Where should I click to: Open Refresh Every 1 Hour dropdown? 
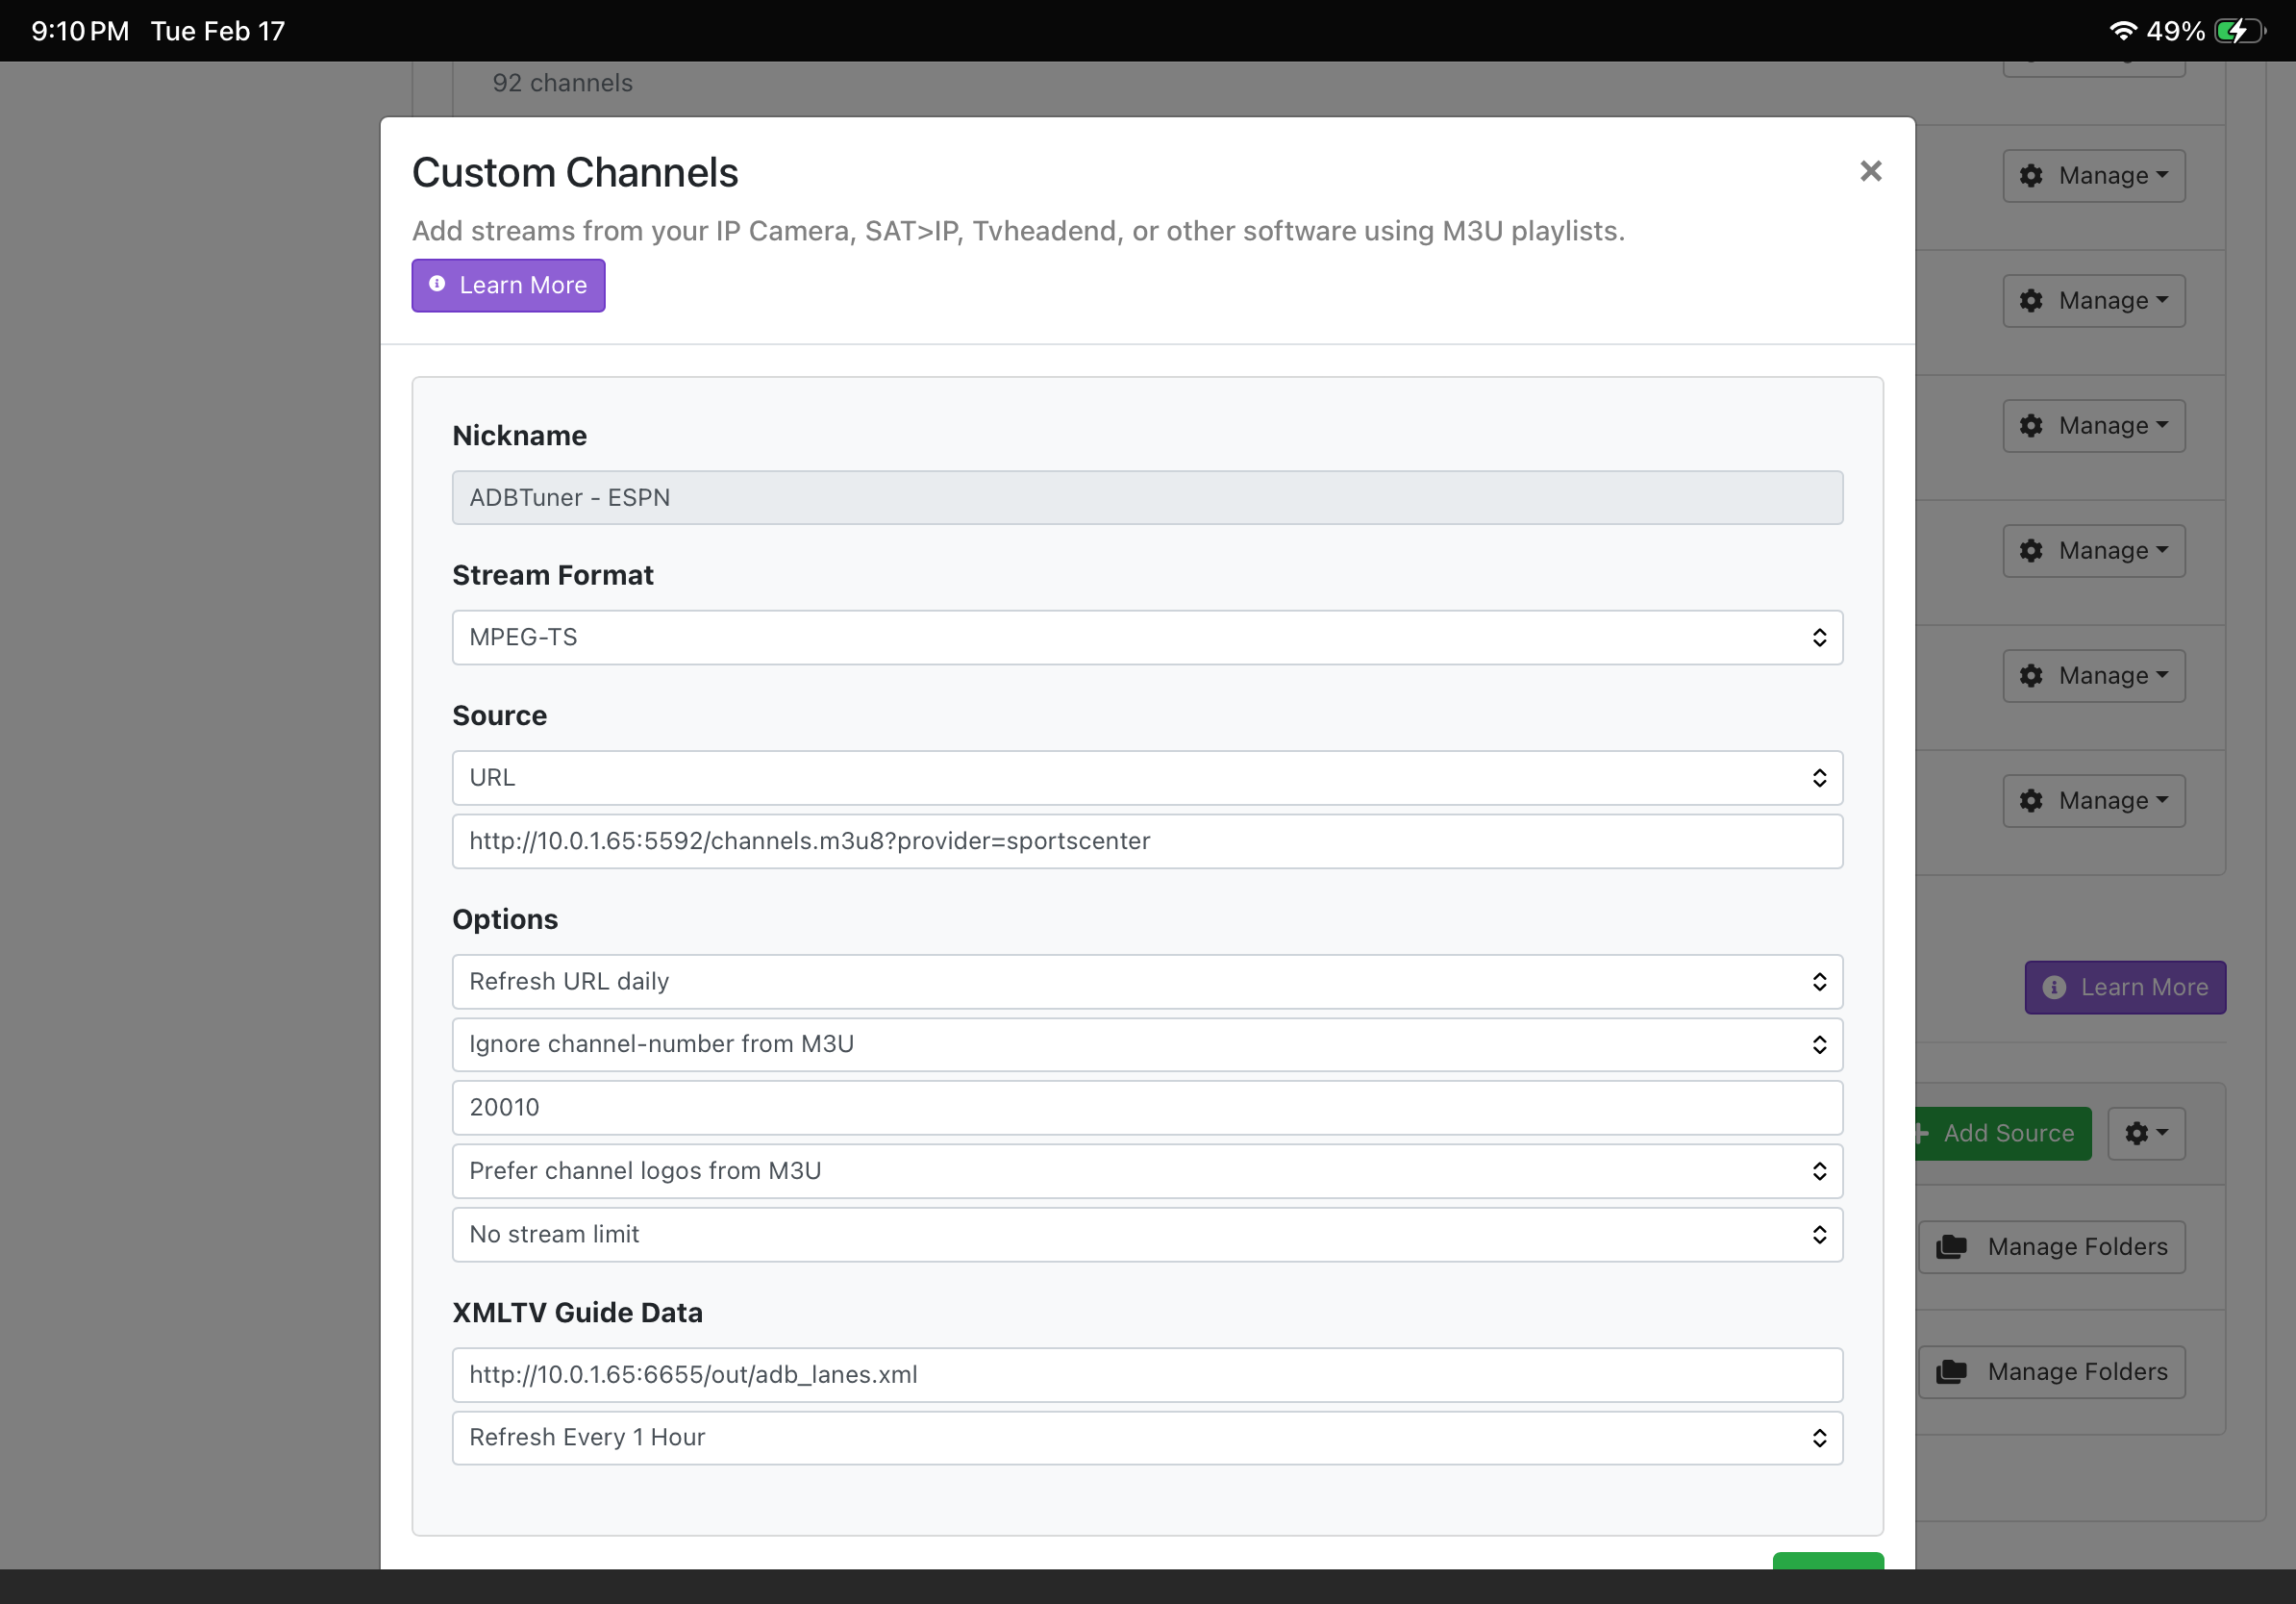pos(1146,1437)
